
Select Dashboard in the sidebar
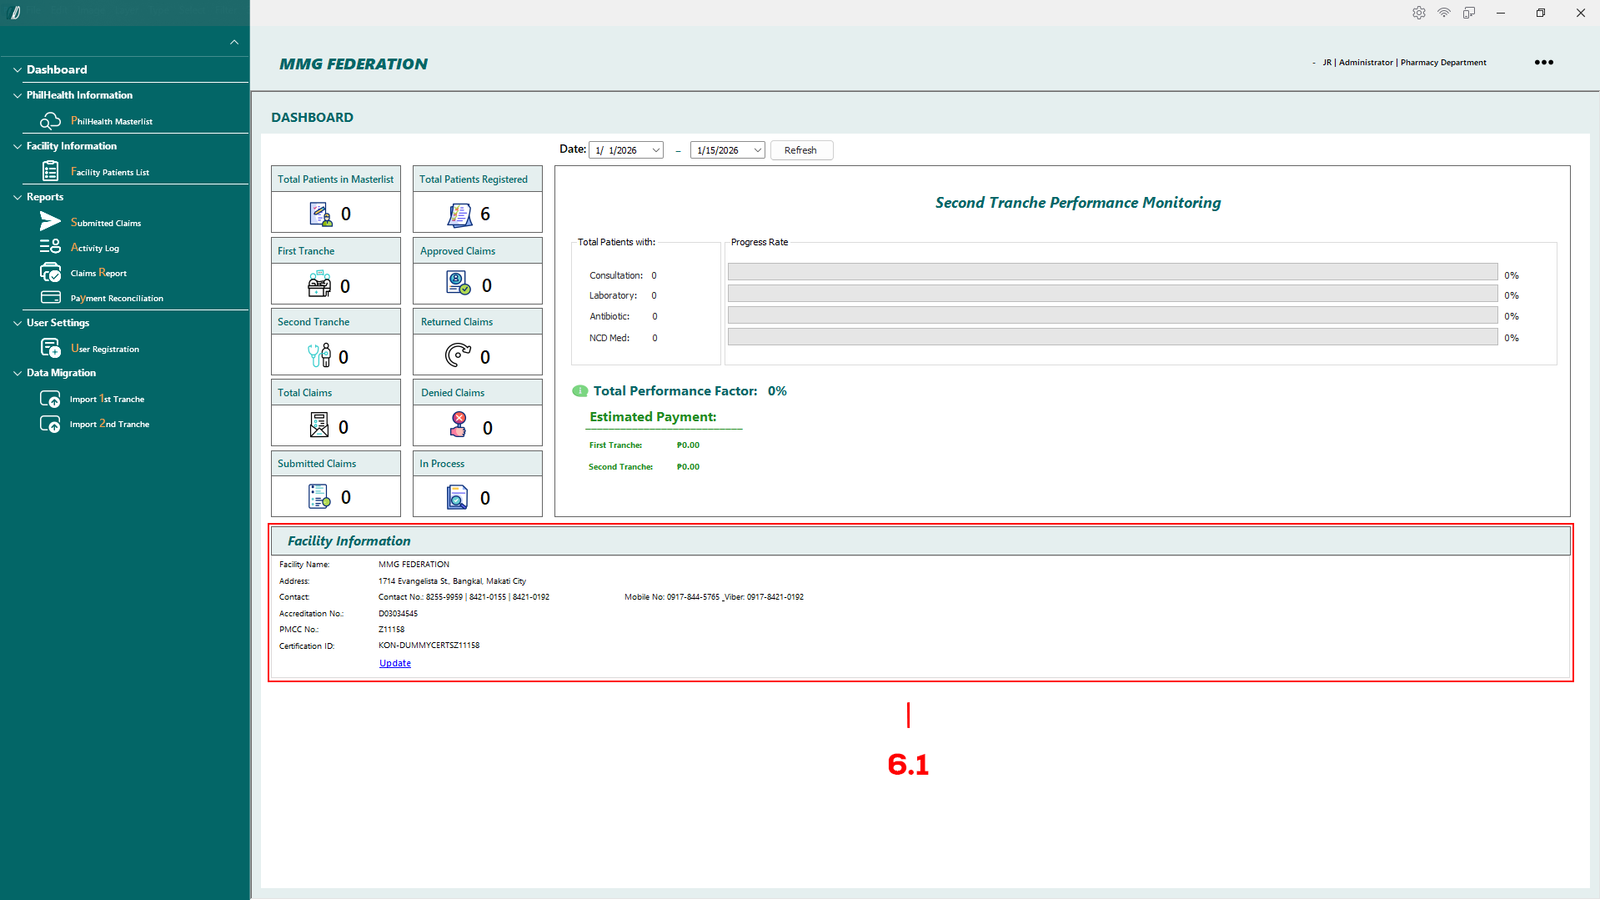click(57, 70)
